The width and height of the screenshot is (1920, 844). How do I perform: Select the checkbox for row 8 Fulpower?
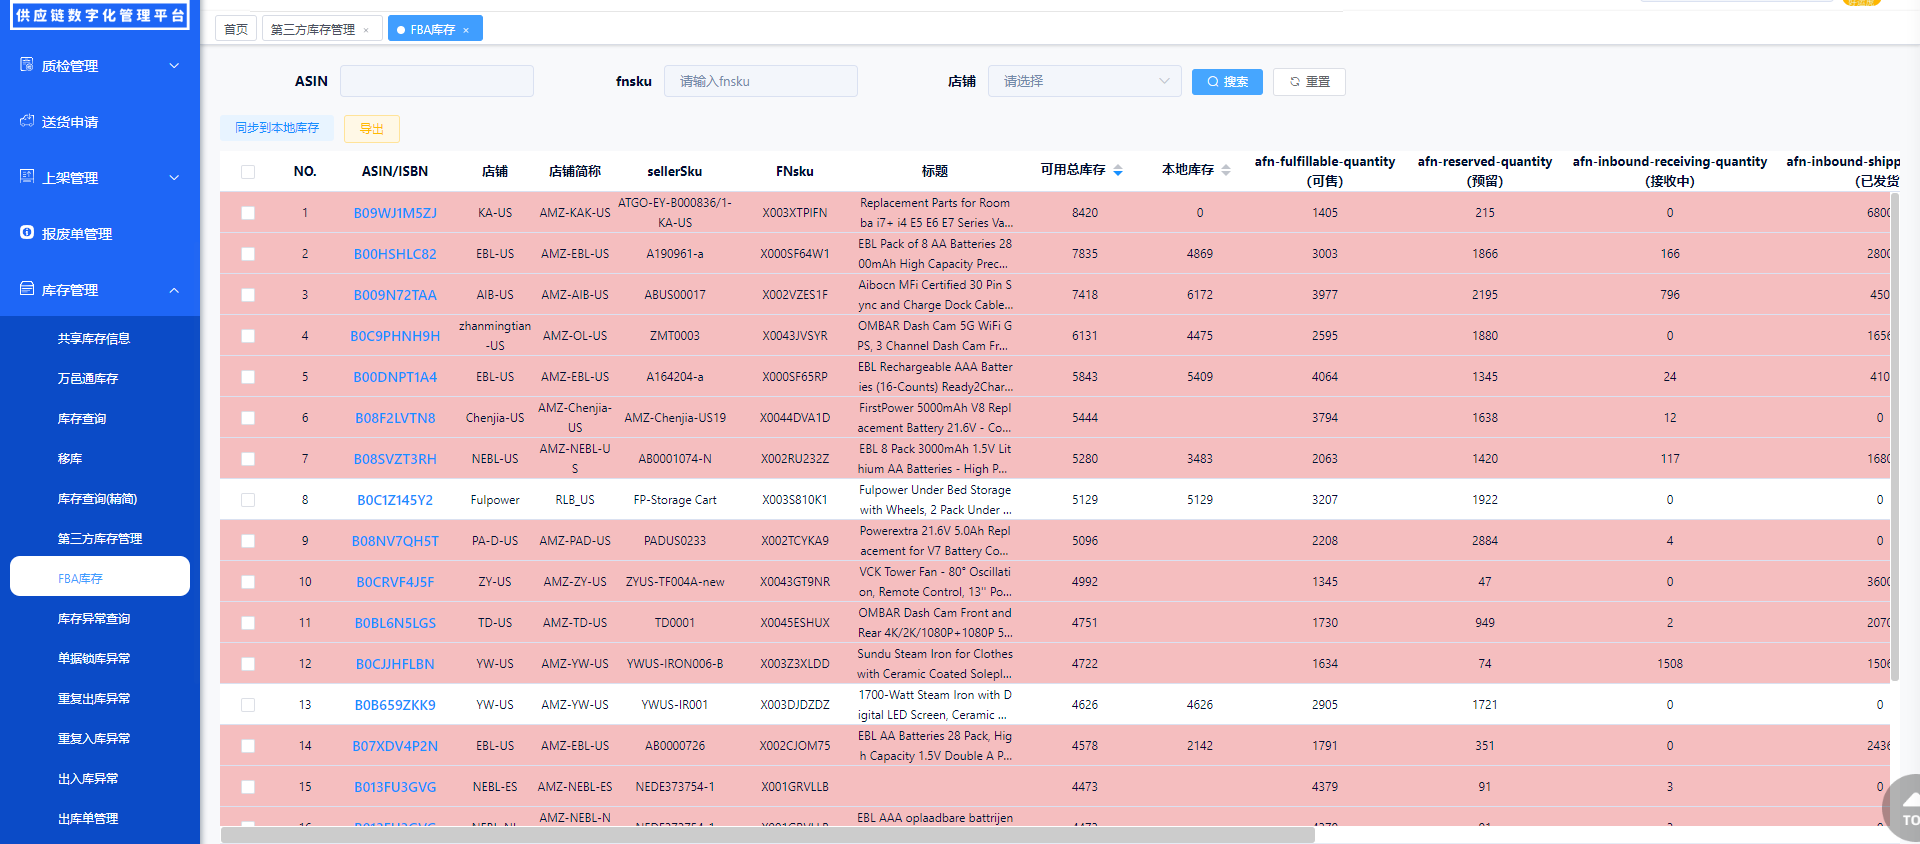[248, 500]
